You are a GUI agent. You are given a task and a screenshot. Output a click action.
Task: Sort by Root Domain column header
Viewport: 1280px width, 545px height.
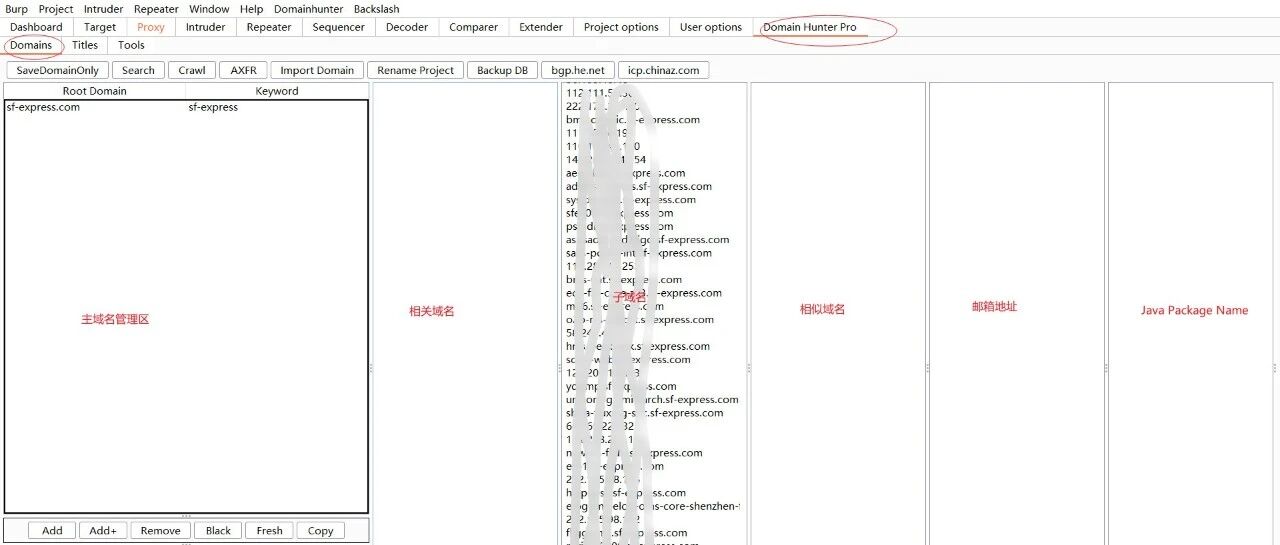pyautogui.click(x=95, y=91)
